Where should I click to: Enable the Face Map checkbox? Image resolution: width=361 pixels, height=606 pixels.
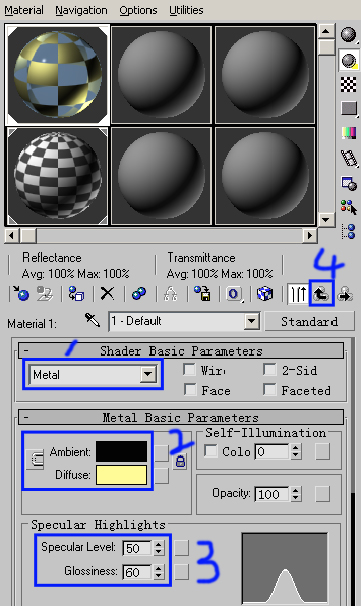(x=189, y=389)
